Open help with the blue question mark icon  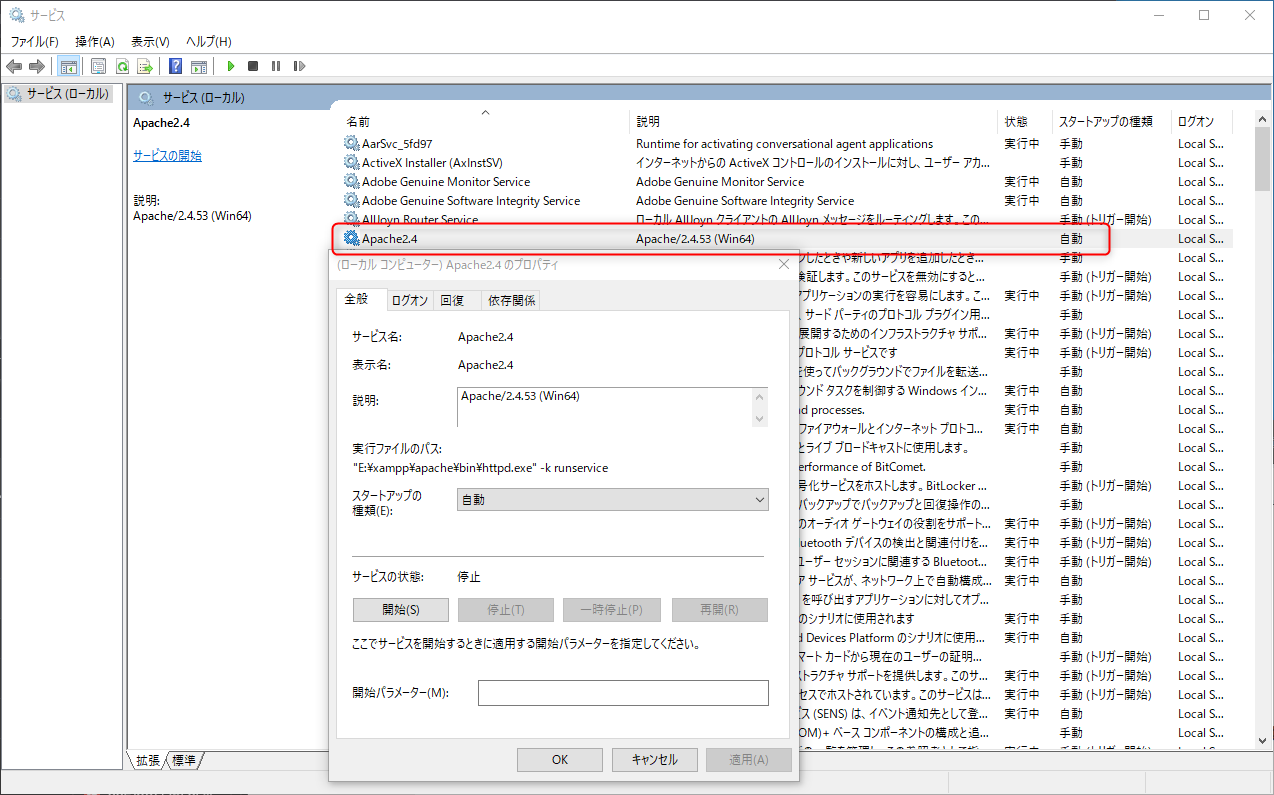coord(175,66)
